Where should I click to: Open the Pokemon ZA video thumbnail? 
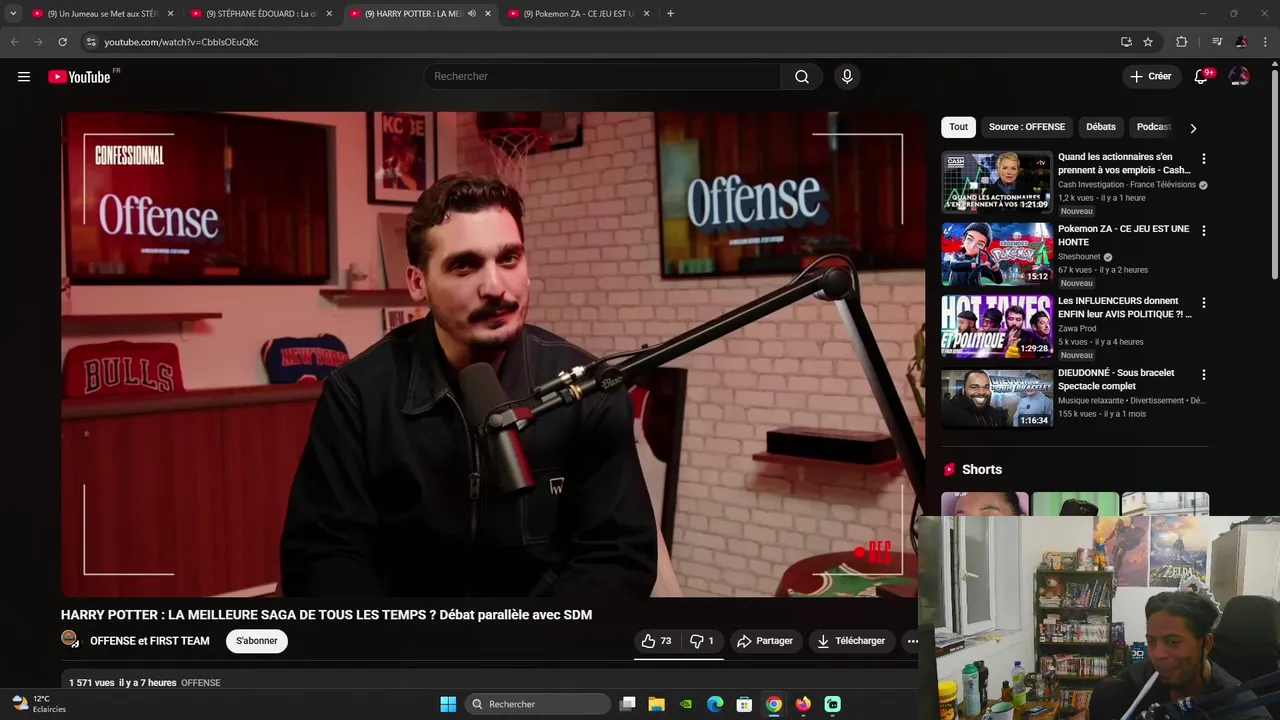click(997, 254)
